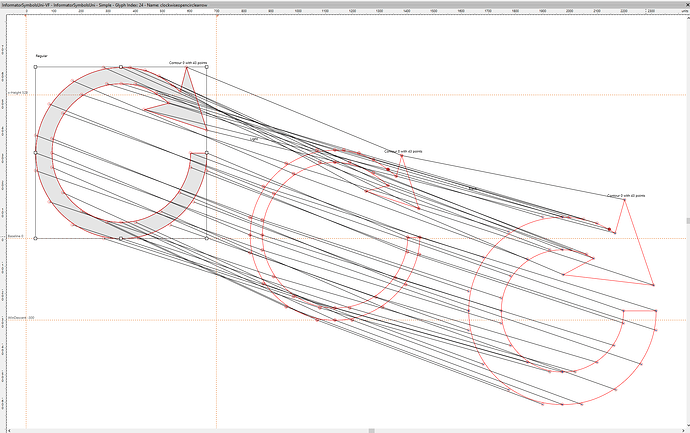Click the horizontal scrollbar right arrow
The height and width of the screenshot is (433, 690).
click(683, 431)
